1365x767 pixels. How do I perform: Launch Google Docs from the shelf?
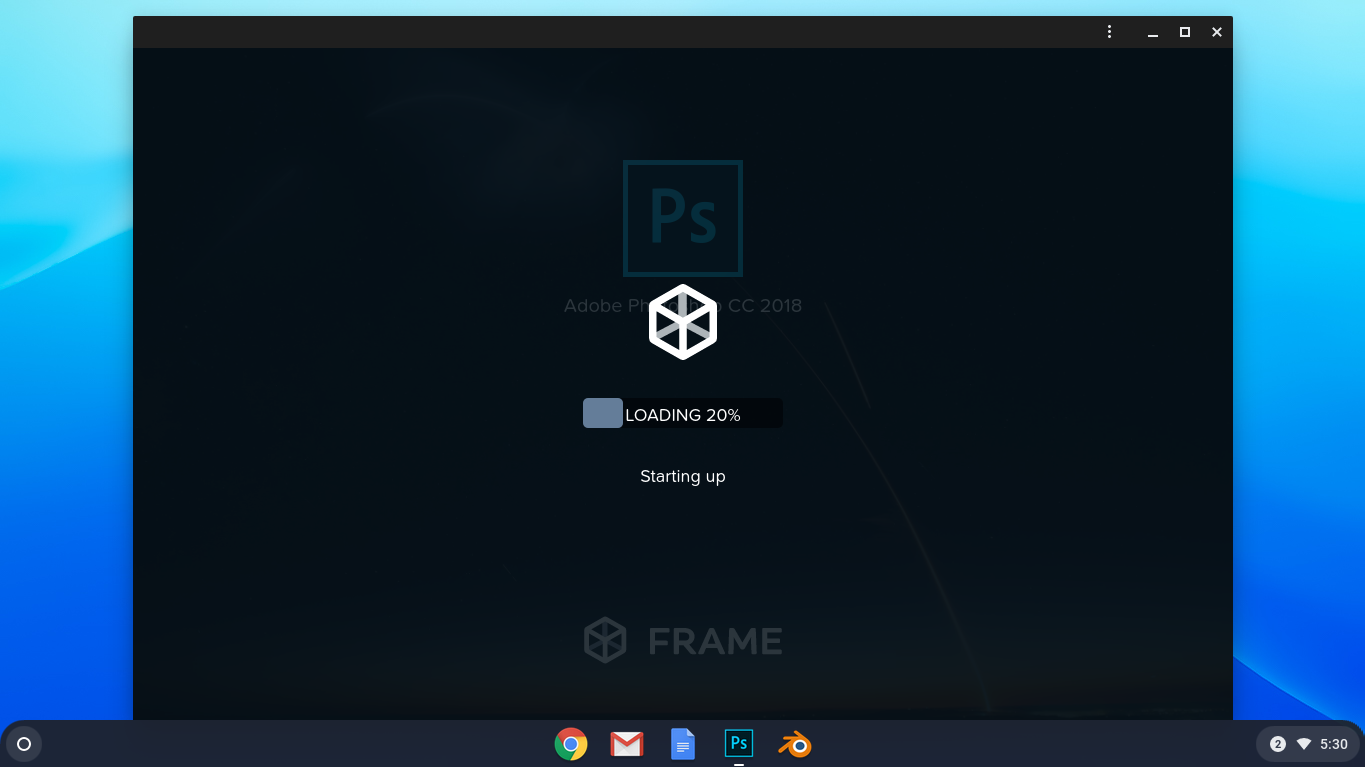point(682,743)
